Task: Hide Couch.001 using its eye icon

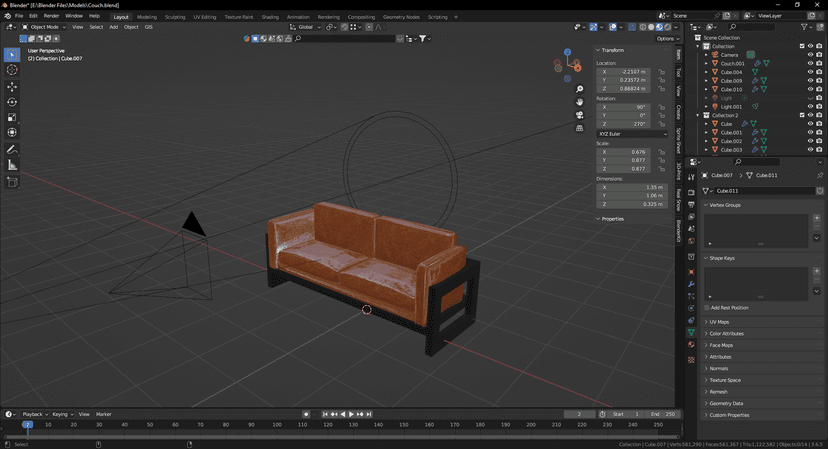Action: (x=810, y=63)
